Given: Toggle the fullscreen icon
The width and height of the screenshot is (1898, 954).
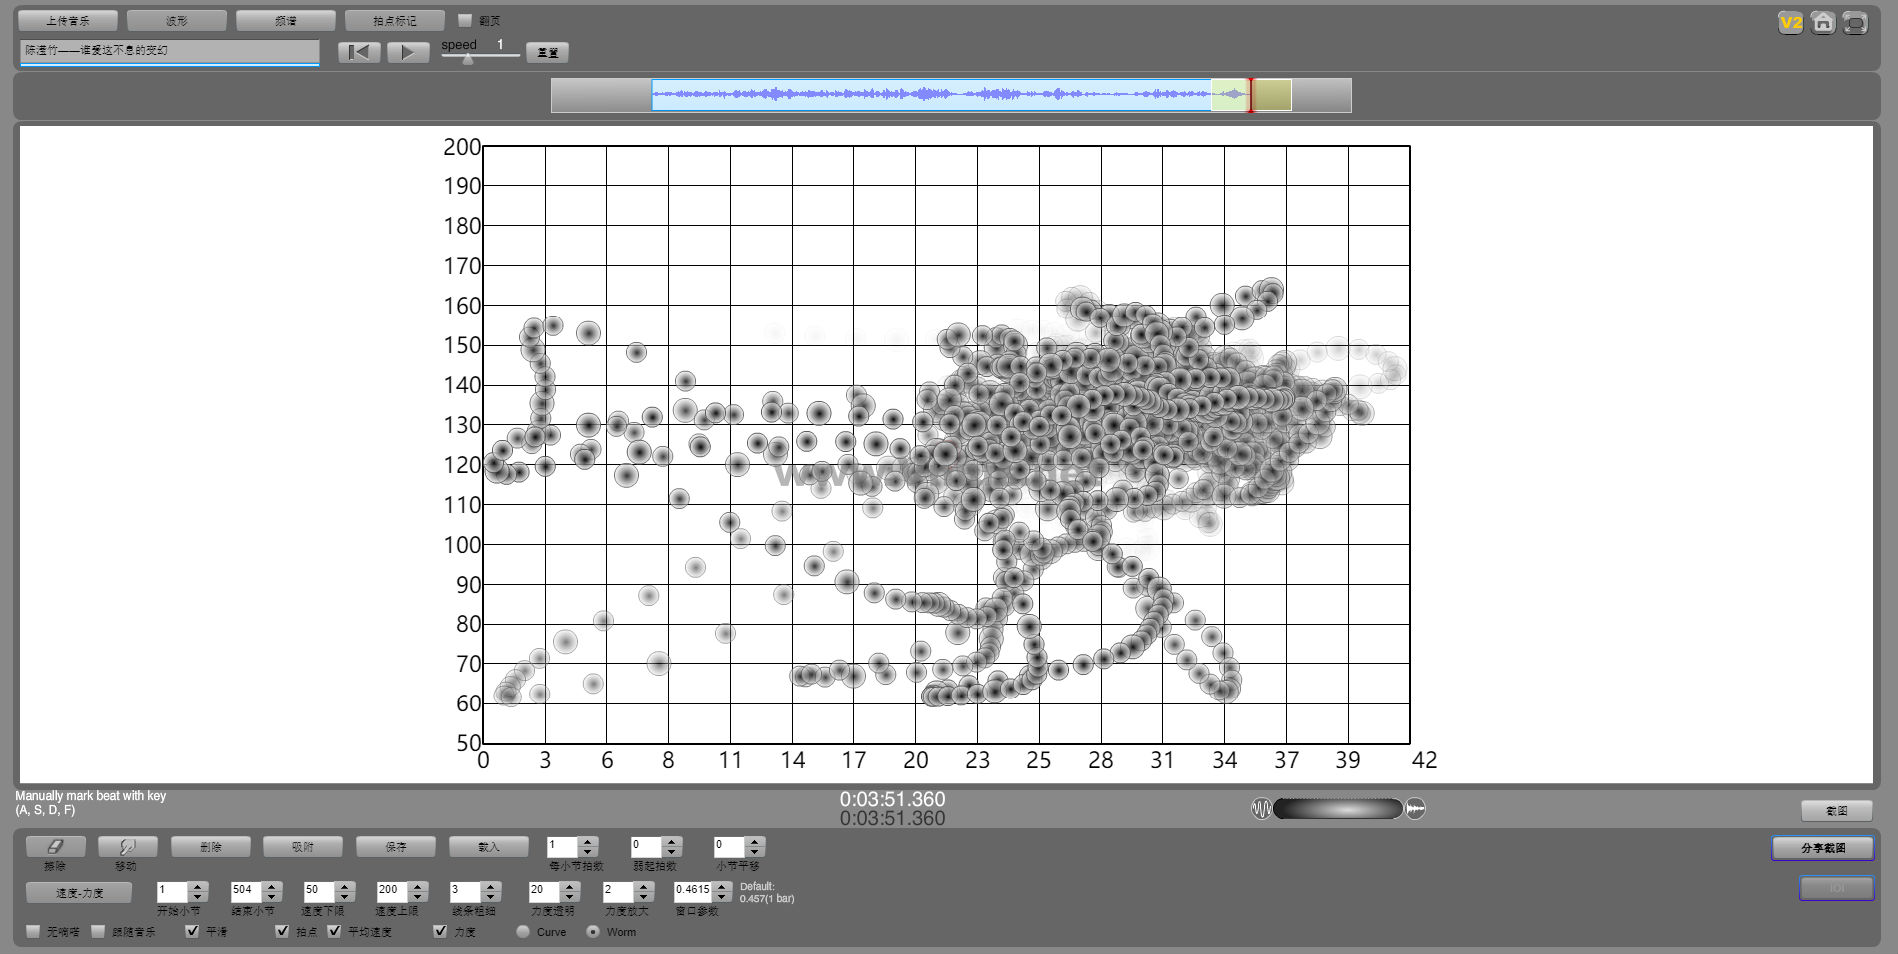Looking at the screenshot, I should coord(1855,22).
